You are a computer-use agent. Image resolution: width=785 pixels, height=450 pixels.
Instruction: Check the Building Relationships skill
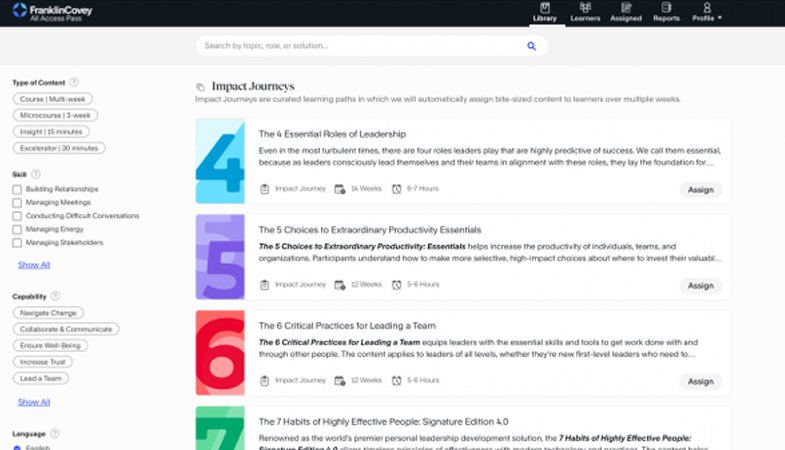pos(17,189)
